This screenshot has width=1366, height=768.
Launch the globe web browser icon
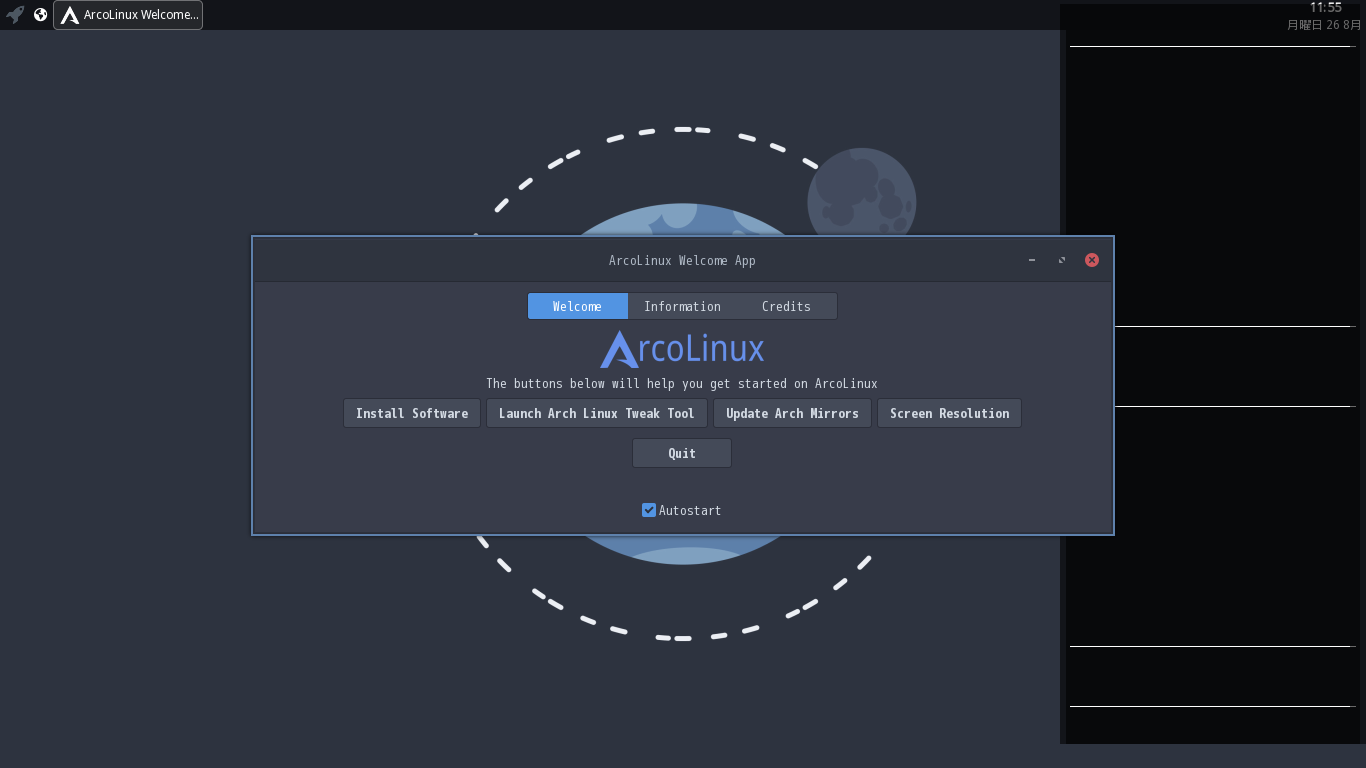[40, 15]
